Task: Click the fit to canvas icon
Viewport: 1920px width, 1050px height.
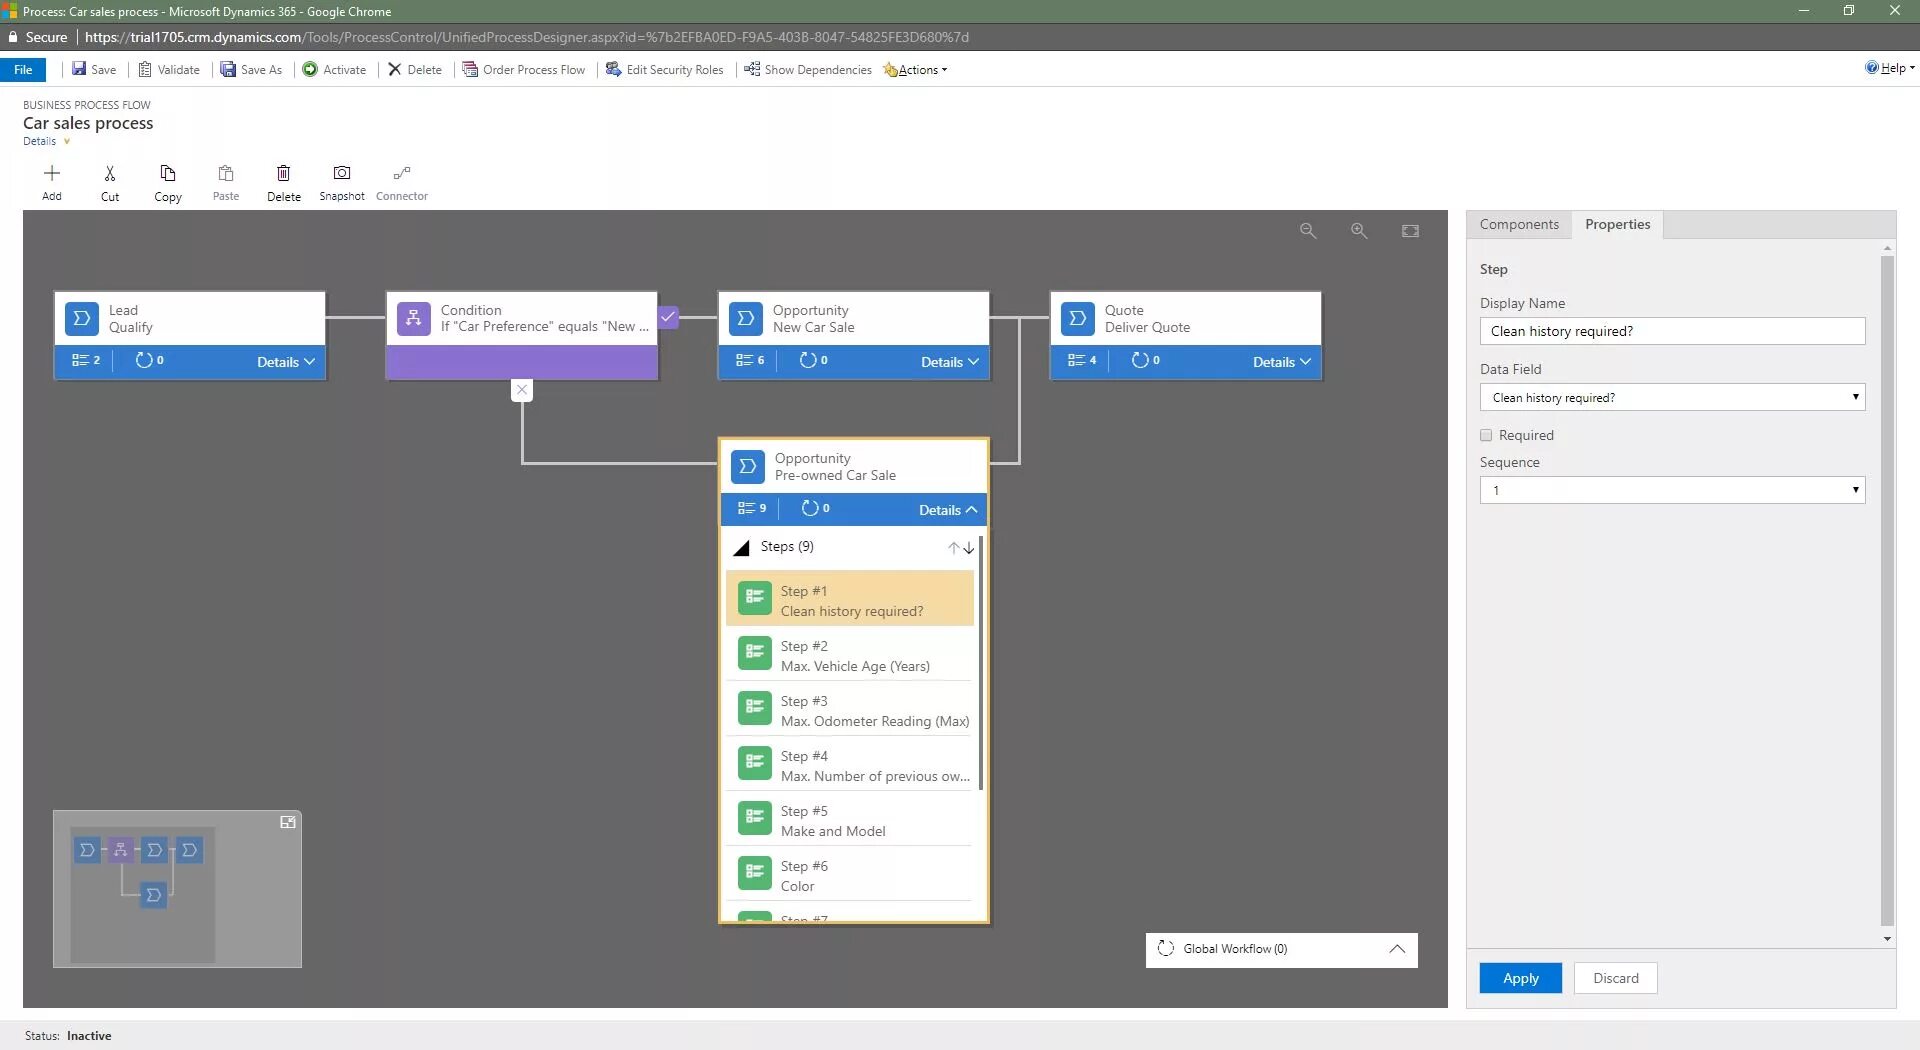Action: point(1410,231)
